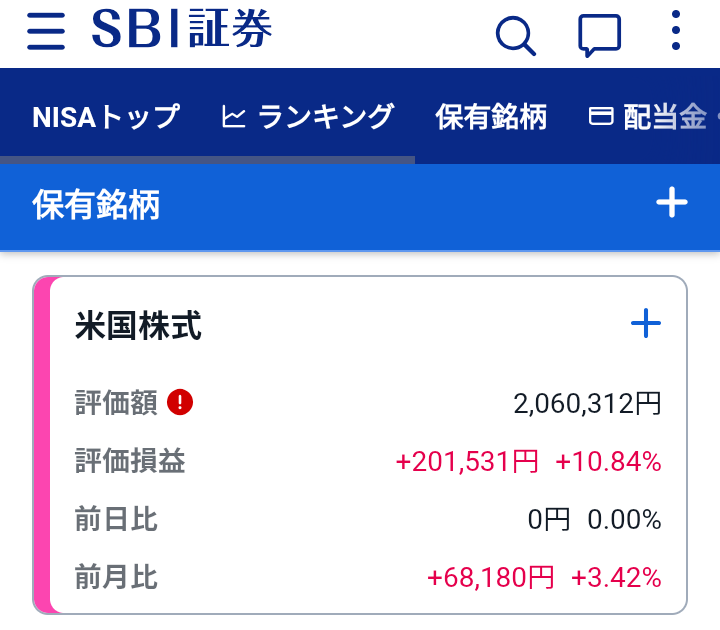Open the hamburger menu

[46, 31]
